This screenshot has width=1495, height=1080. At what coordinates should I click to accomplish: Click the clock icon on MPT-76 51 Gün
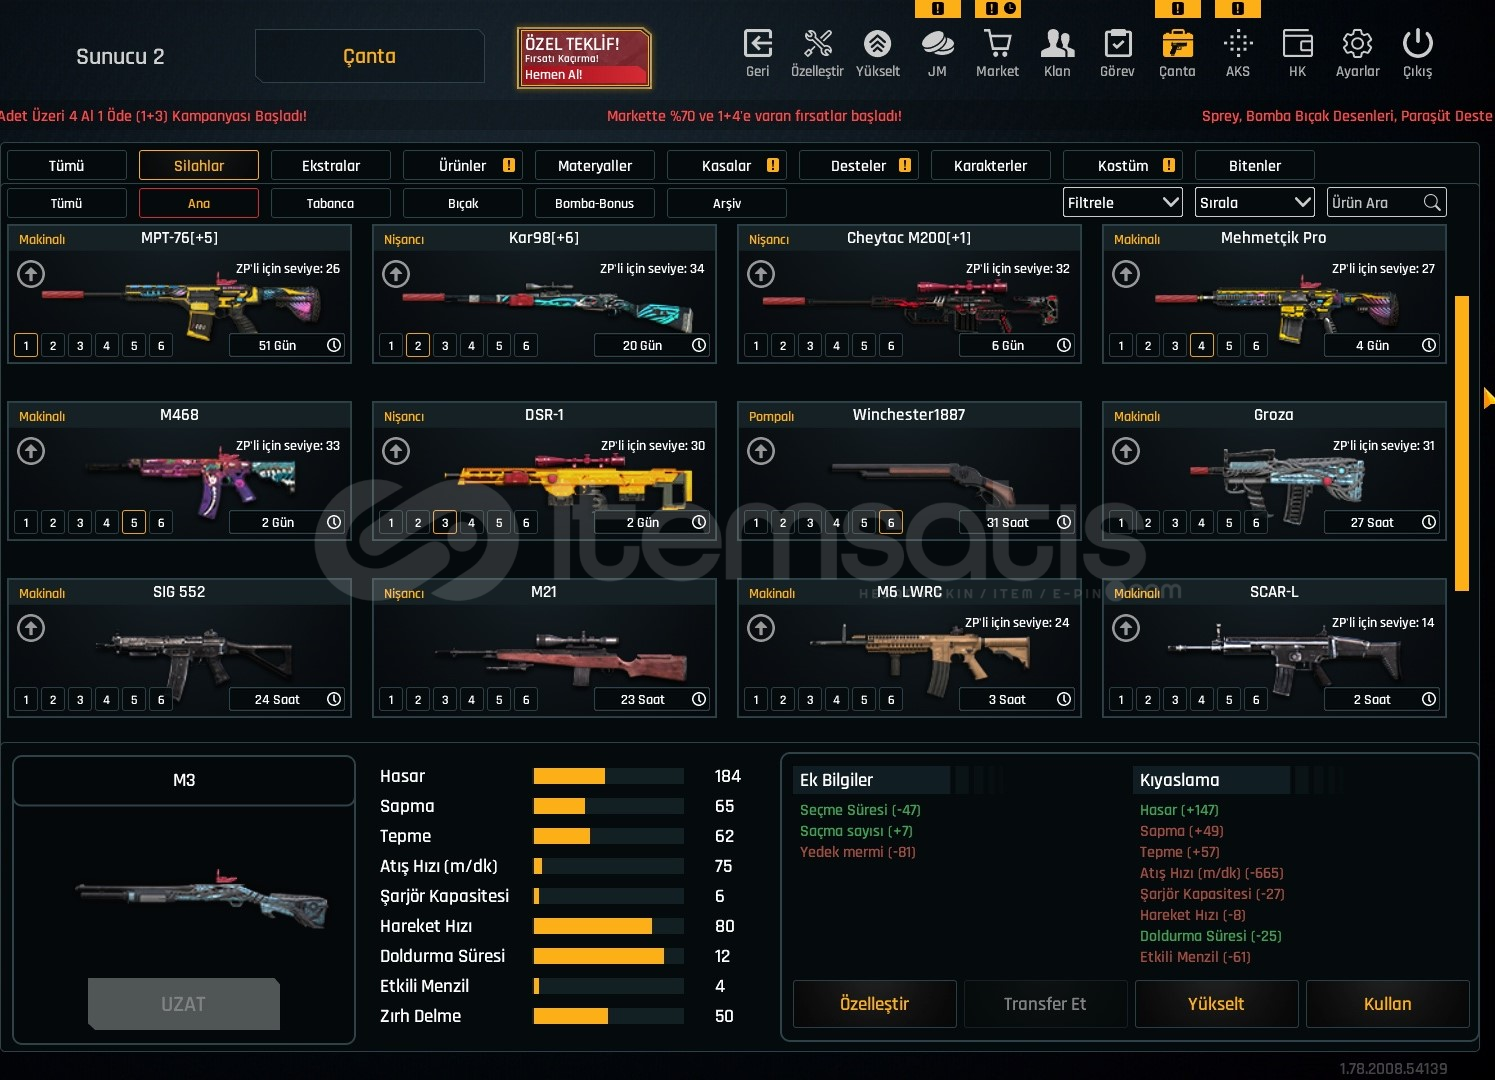click(334, 345)
